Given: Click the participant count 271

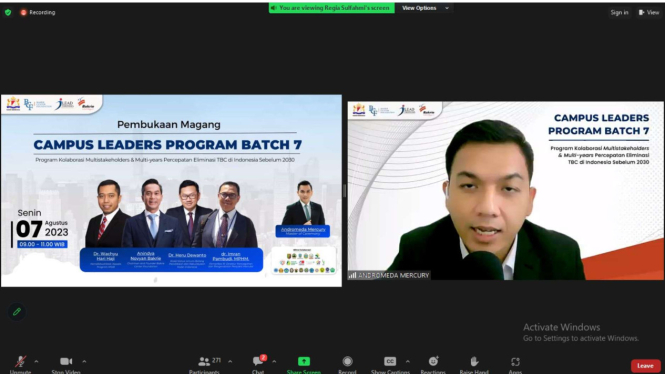Looking at the screenshot, I should [216, 360].
